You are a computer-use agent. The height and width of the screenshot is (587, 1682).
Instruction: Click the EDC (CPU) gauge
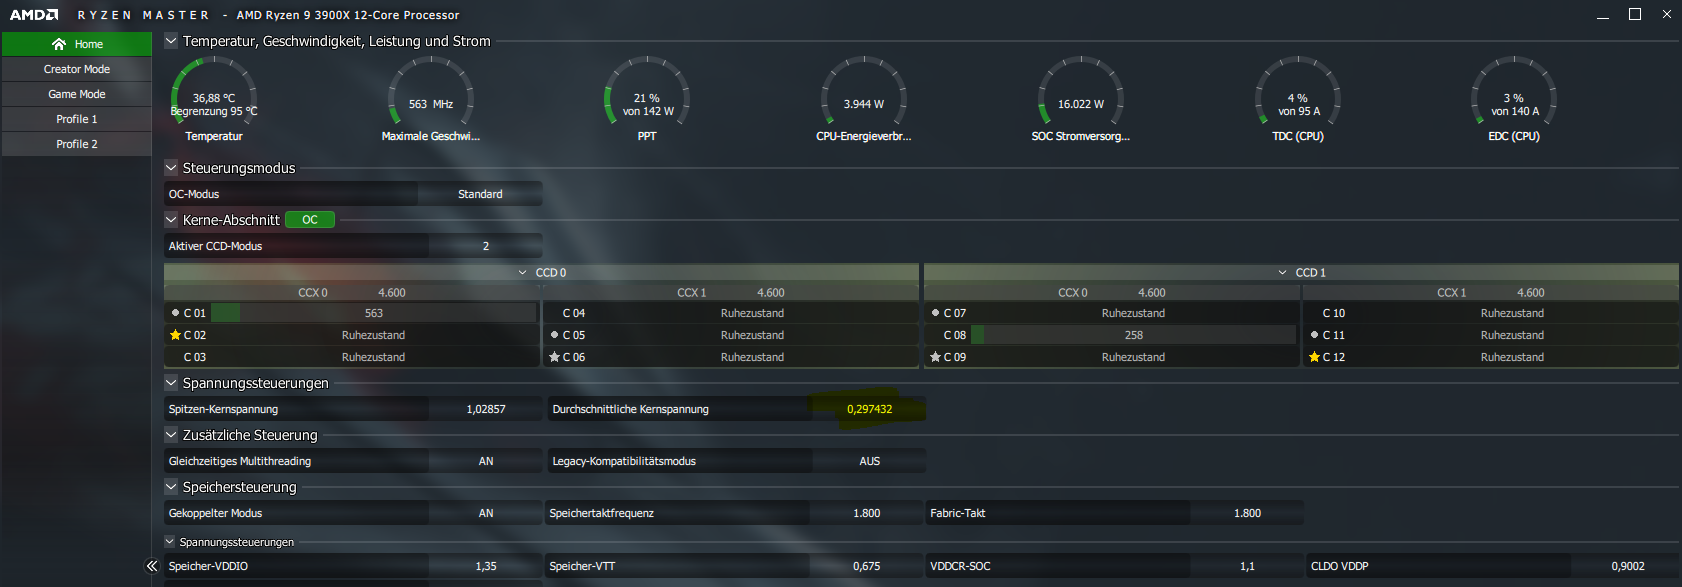(x=1514, y=98)
